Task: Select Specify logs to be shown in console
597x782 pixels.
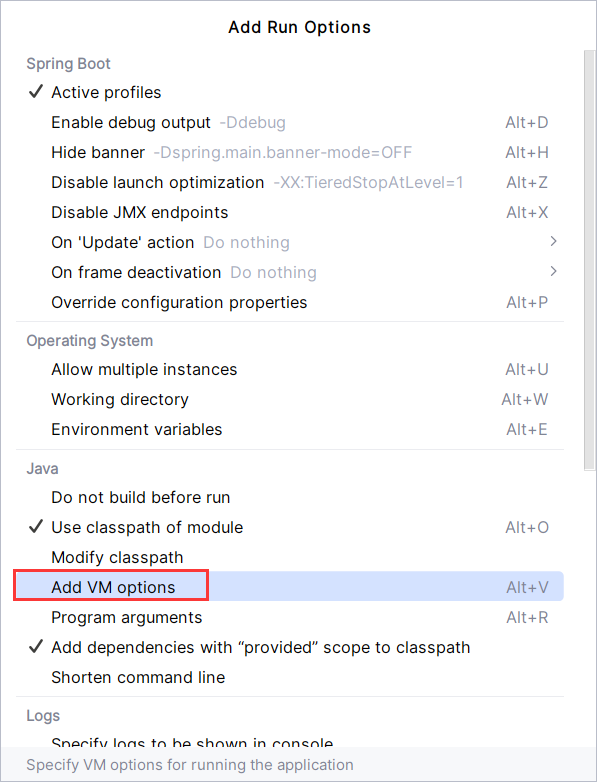Action: point(290,741)
